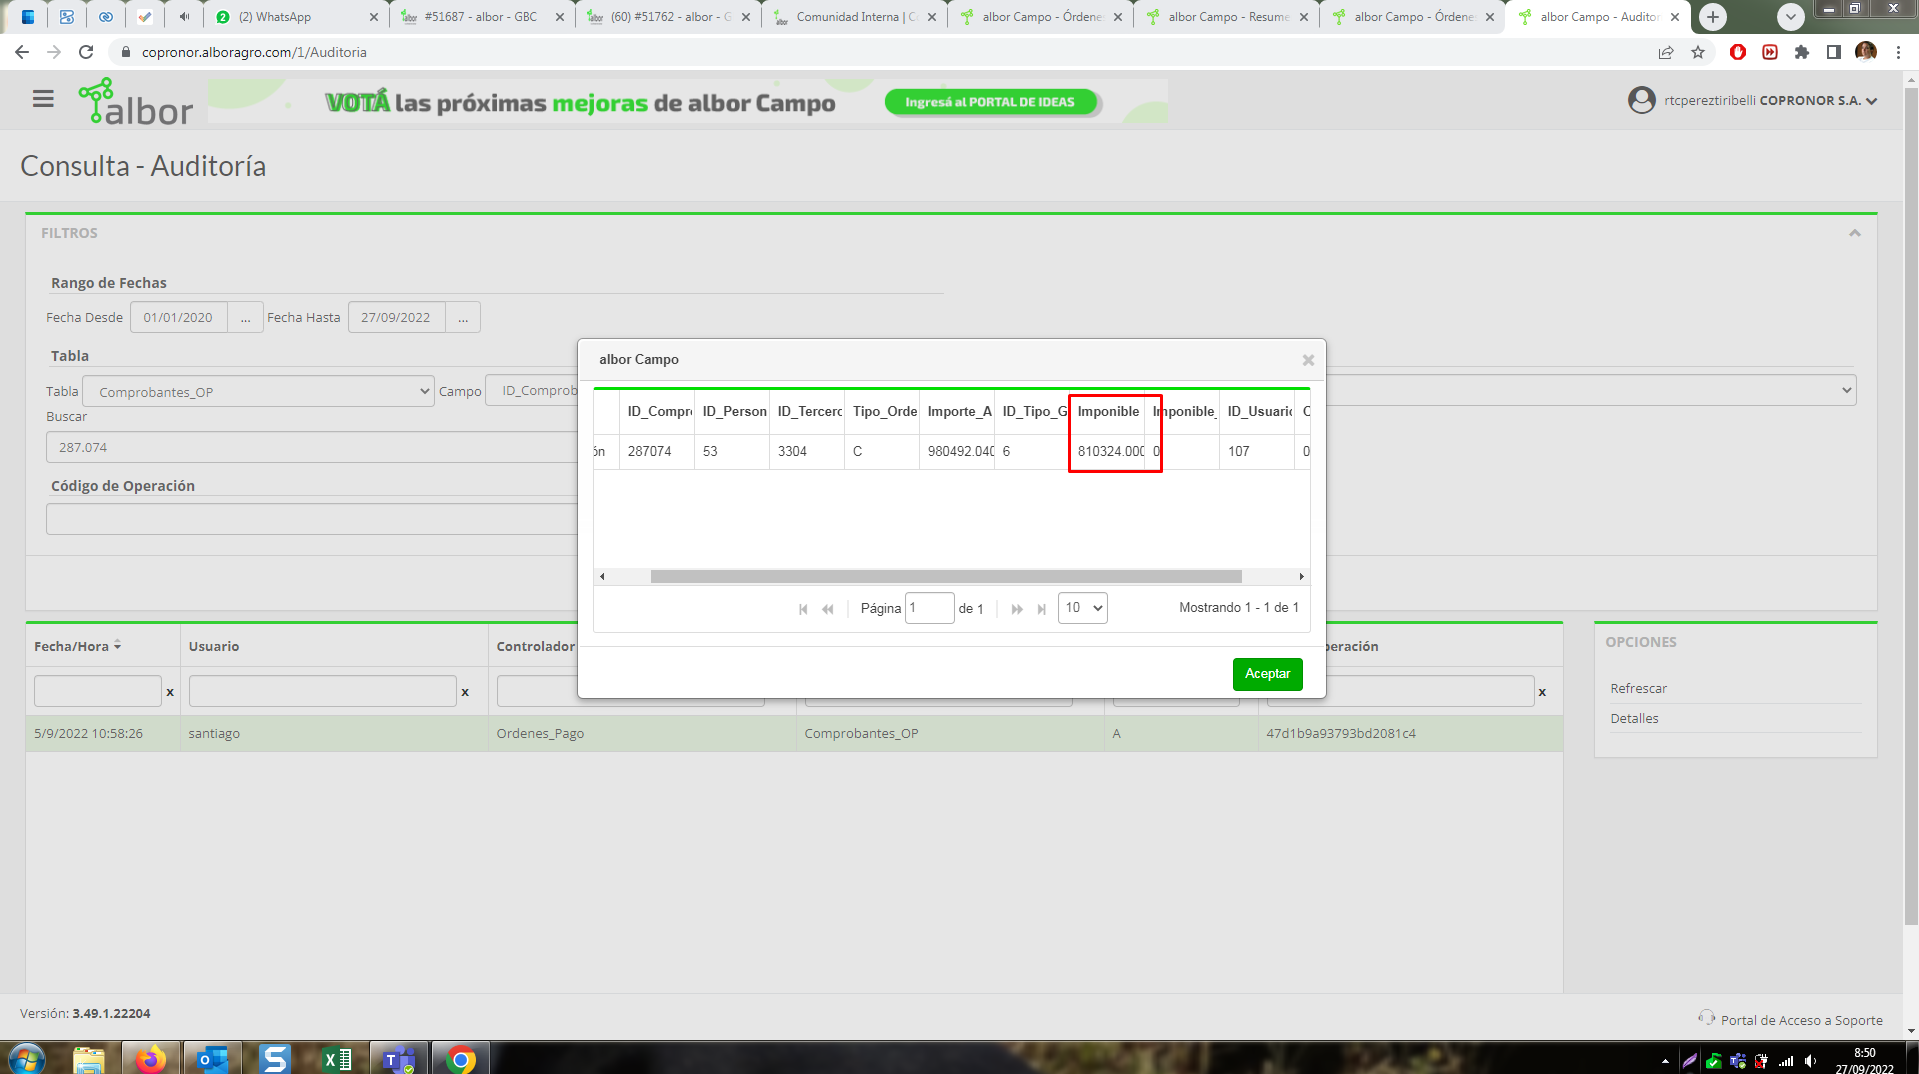Go to previous page in dialog pager
Viewport: 1919px width, 1074px height.
tap(828, 609)
